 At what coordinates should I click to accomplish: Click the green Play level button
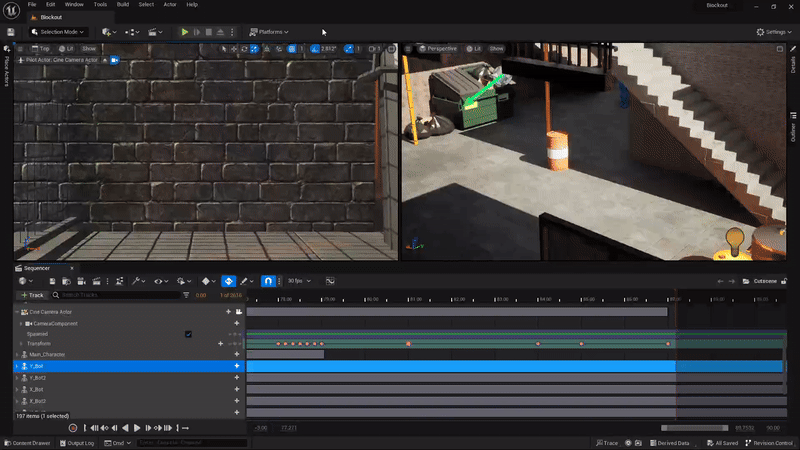click(184, 32)
